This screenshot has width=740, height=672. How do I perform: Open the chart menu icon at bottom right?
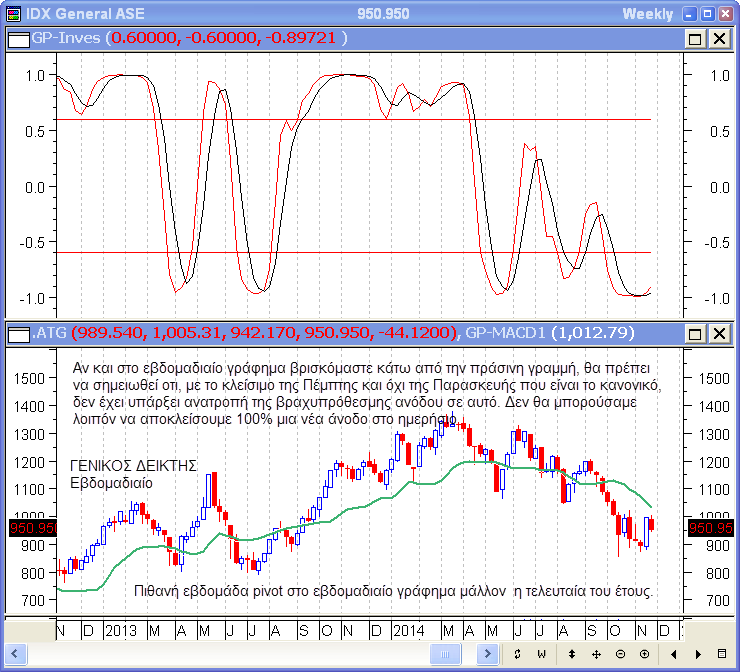pyautogui.click(x=723, y=653)
